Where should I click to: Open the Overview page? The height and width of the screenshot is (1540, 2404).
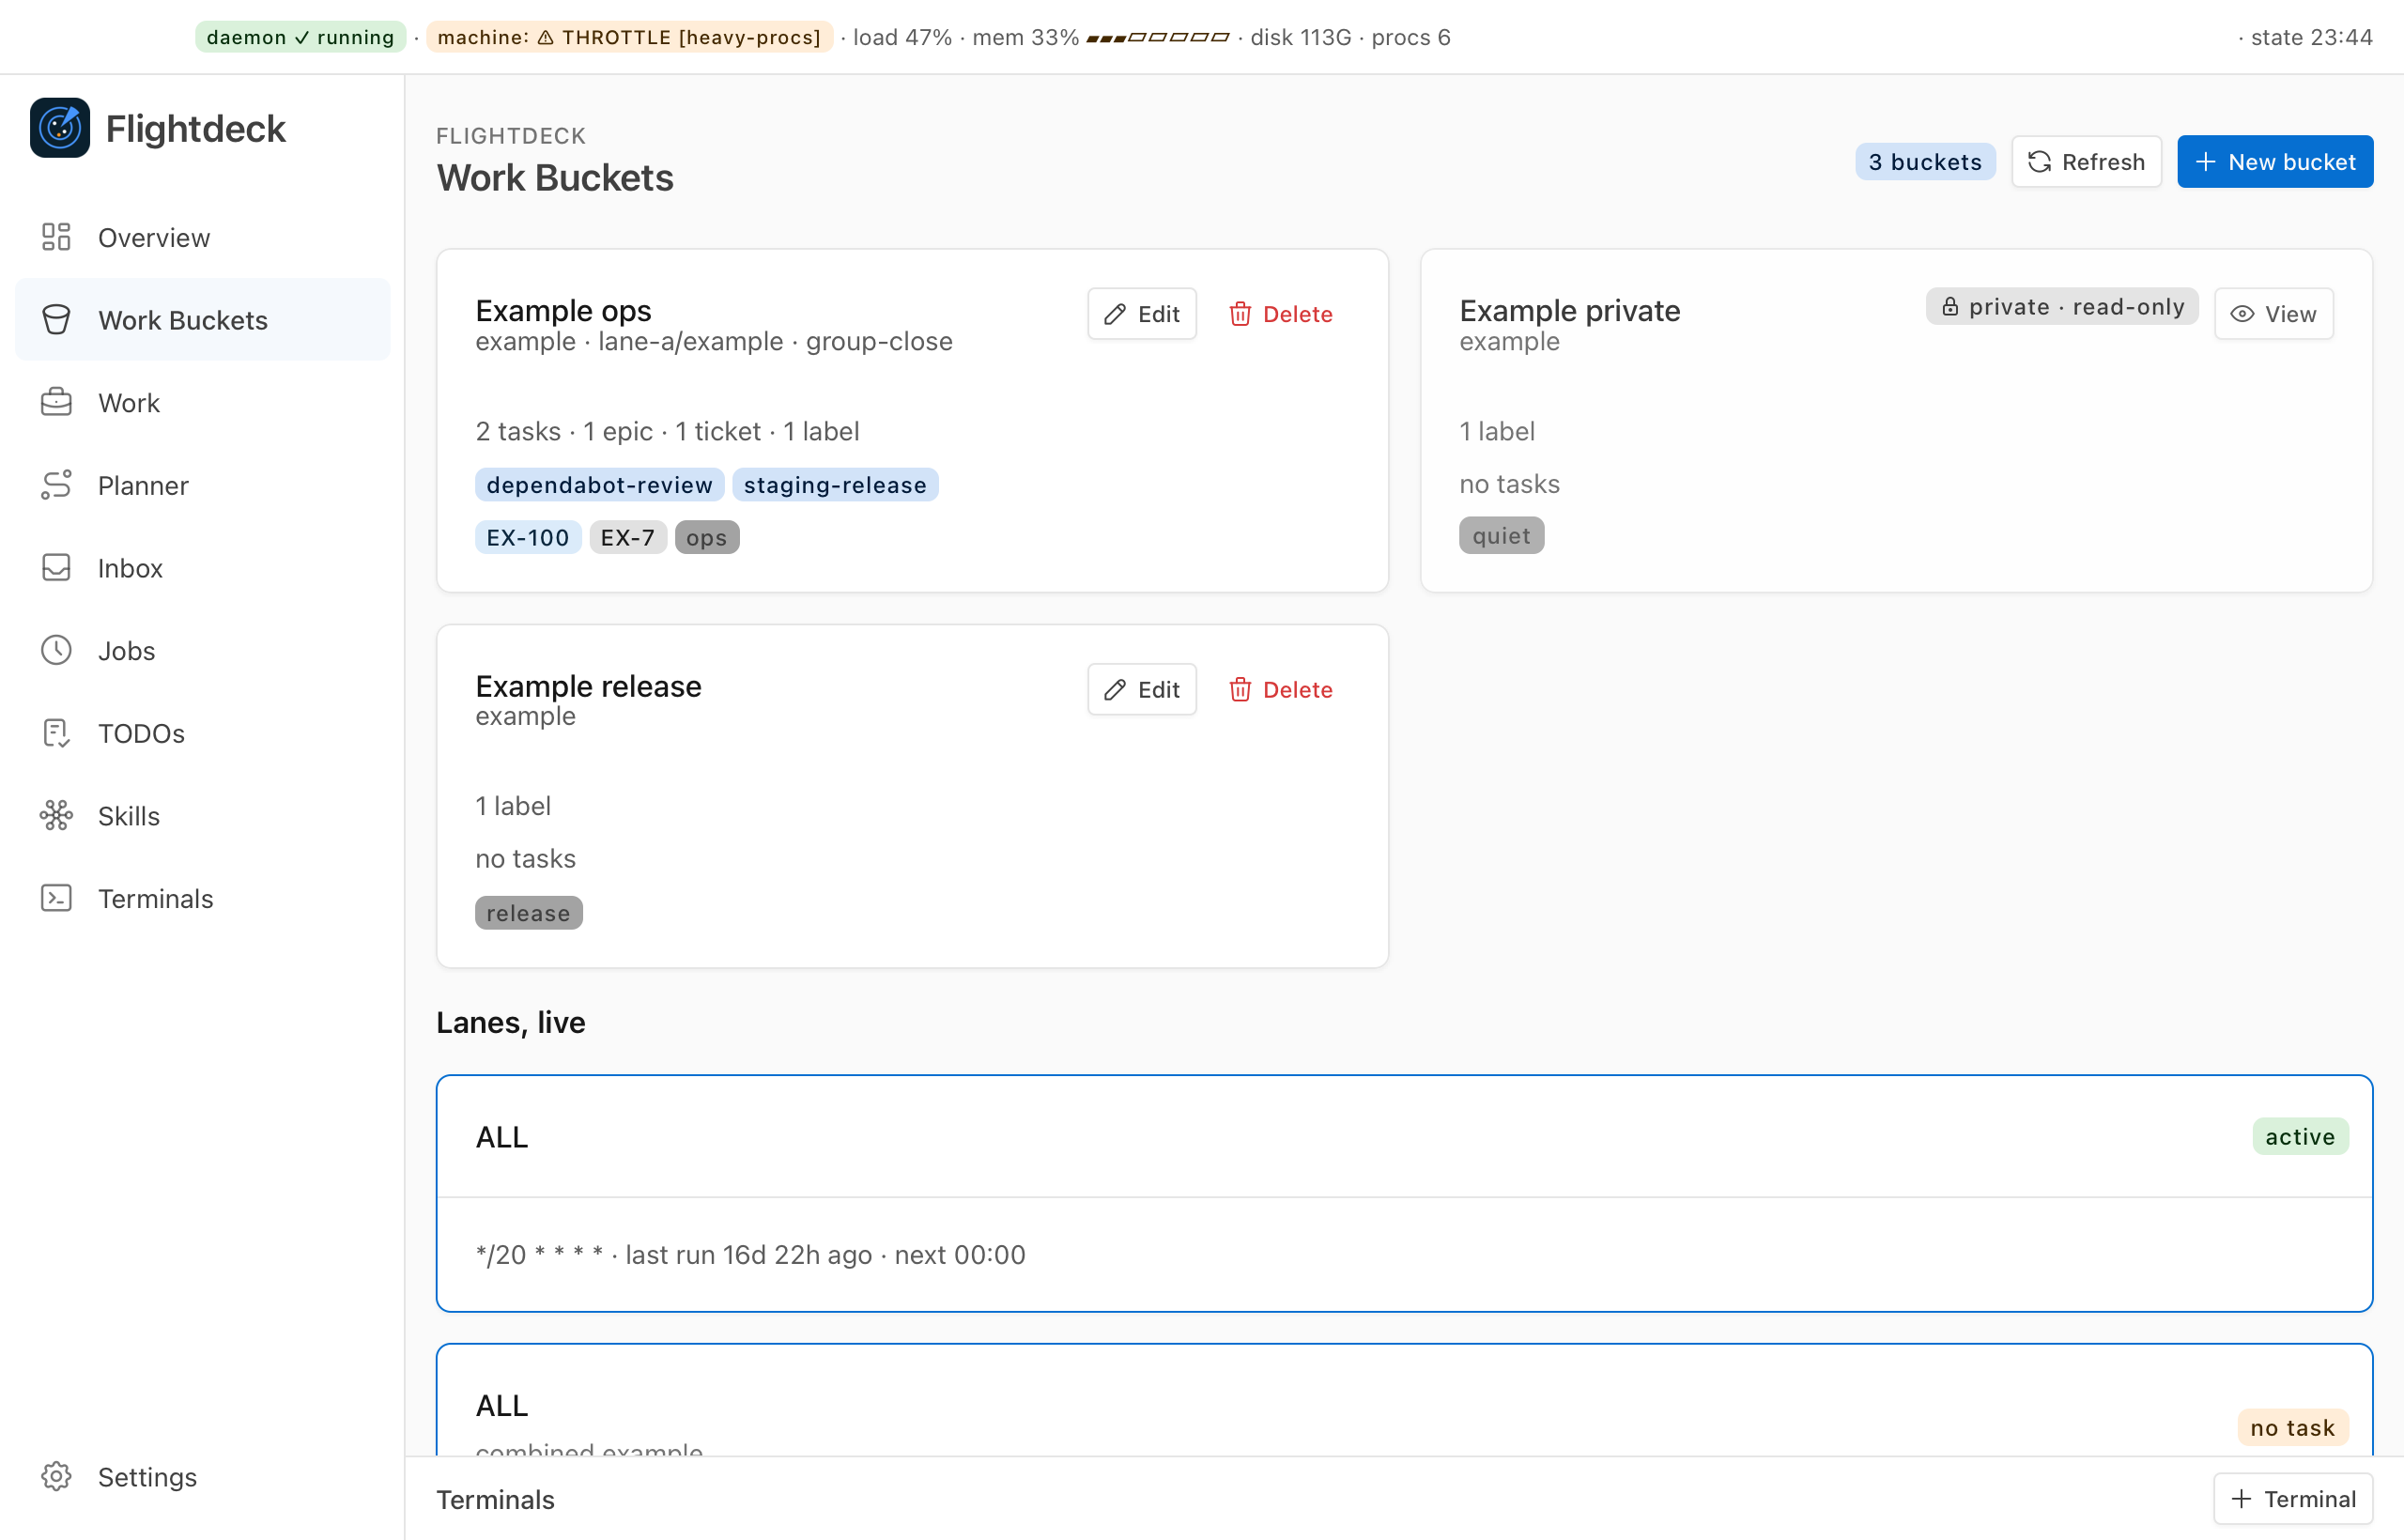(x=203, y=237)
